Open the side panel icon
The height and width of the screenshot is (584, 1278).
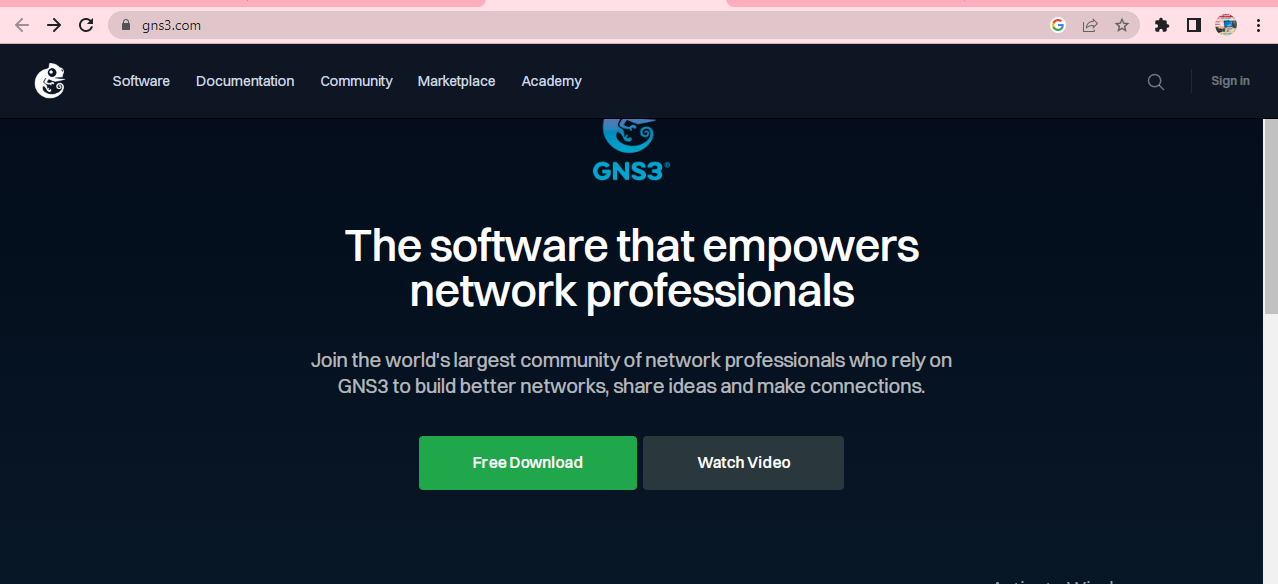[1192, 25]
